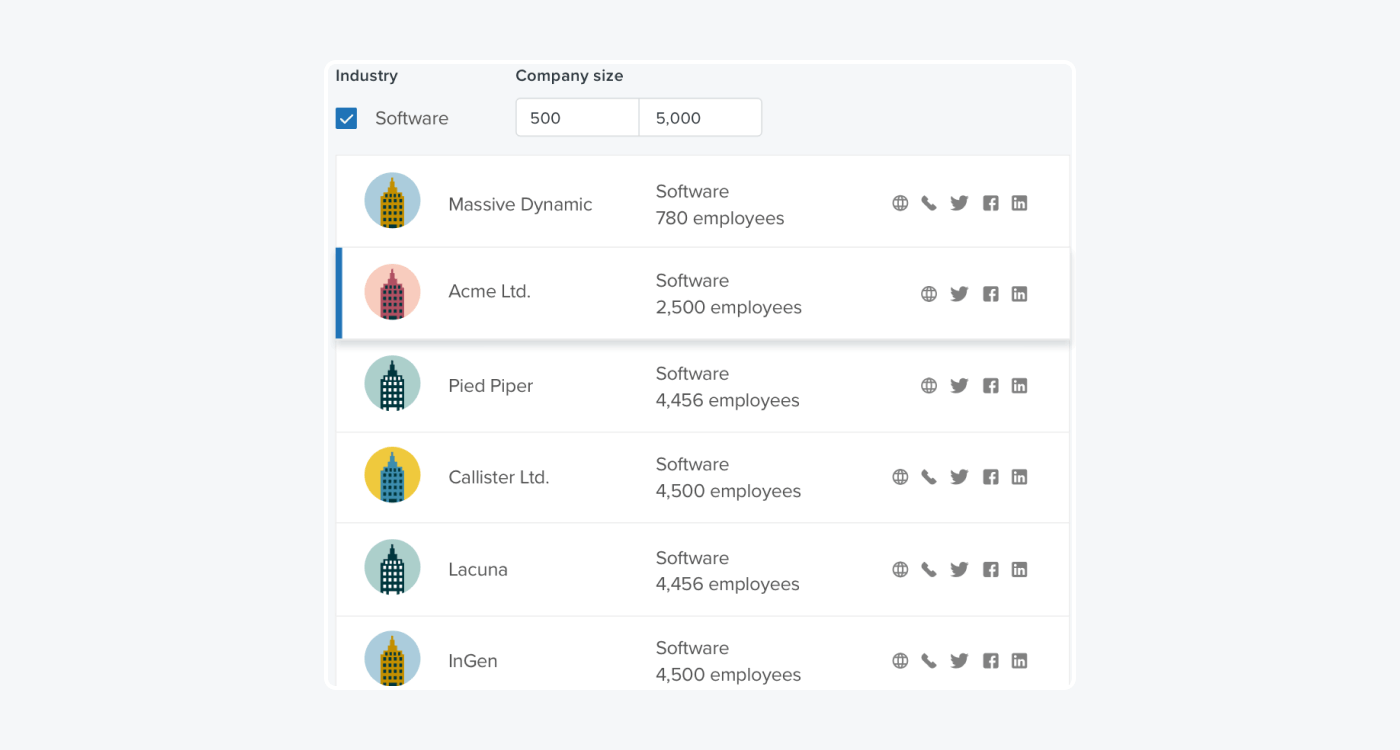Click the Massive Dynamic company name
The width and height of the screenshot is (1400, 750).
tap(520, 204)
